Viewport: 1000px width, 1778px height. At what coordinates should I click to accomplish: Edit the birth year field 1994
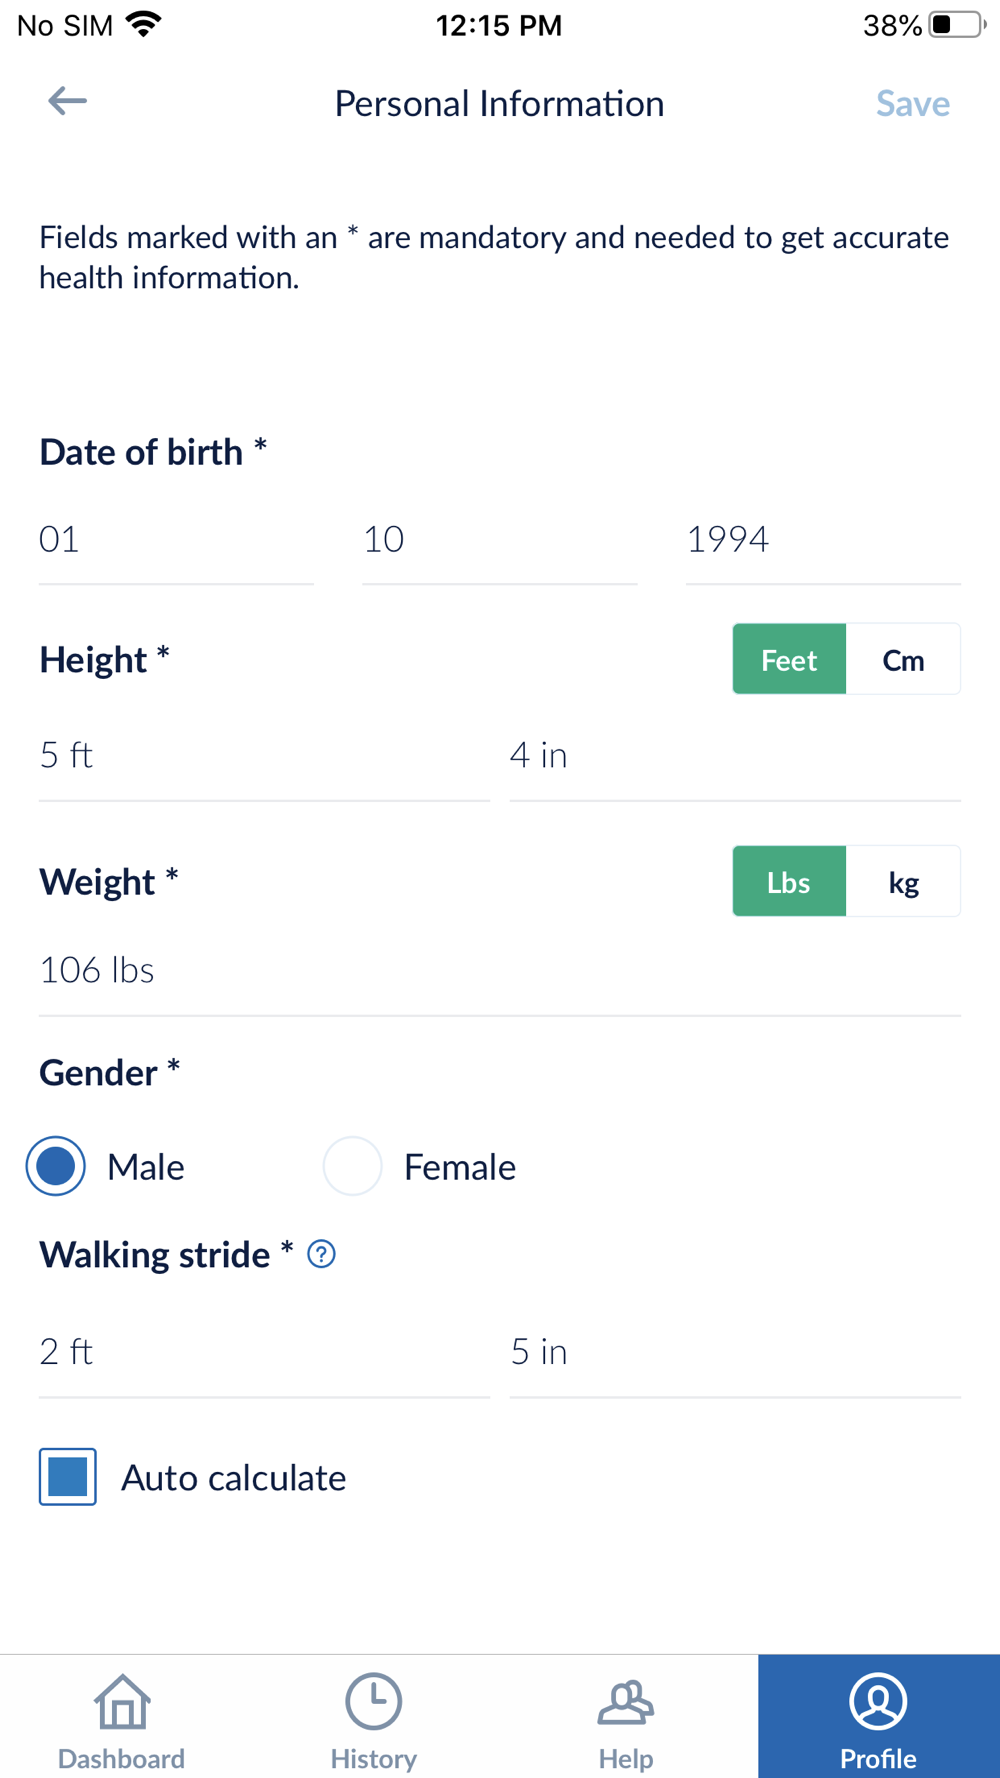point(822,540)
